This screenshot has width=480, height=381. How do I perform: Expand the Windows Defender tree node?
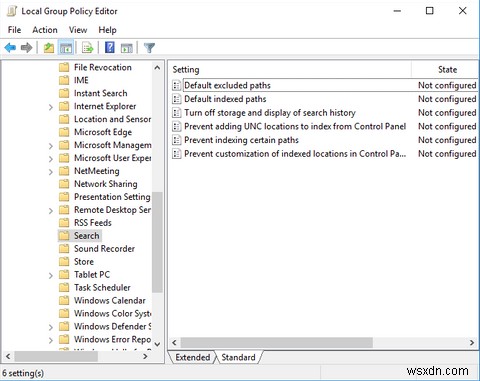coord(51,327)
